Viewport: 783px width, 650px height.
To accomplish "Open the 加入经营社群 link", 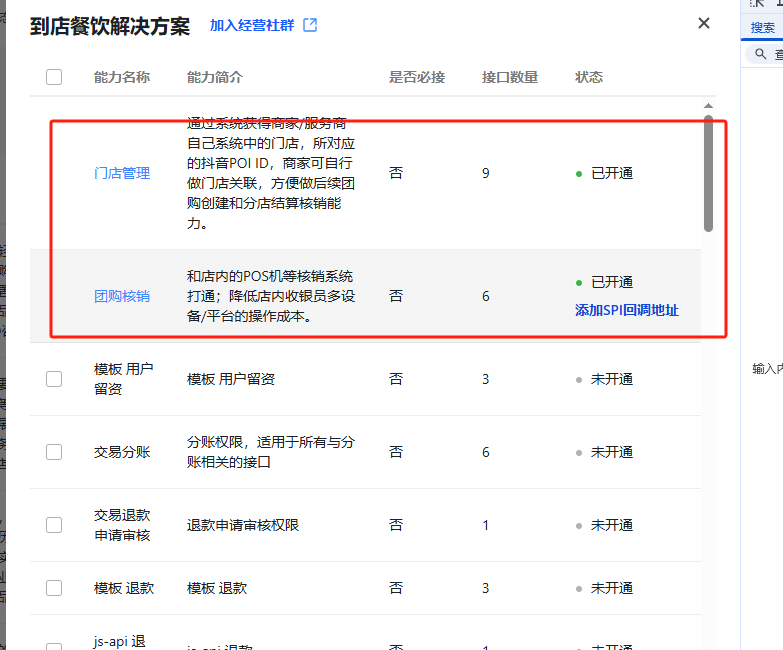I will (x=251, y=25).
